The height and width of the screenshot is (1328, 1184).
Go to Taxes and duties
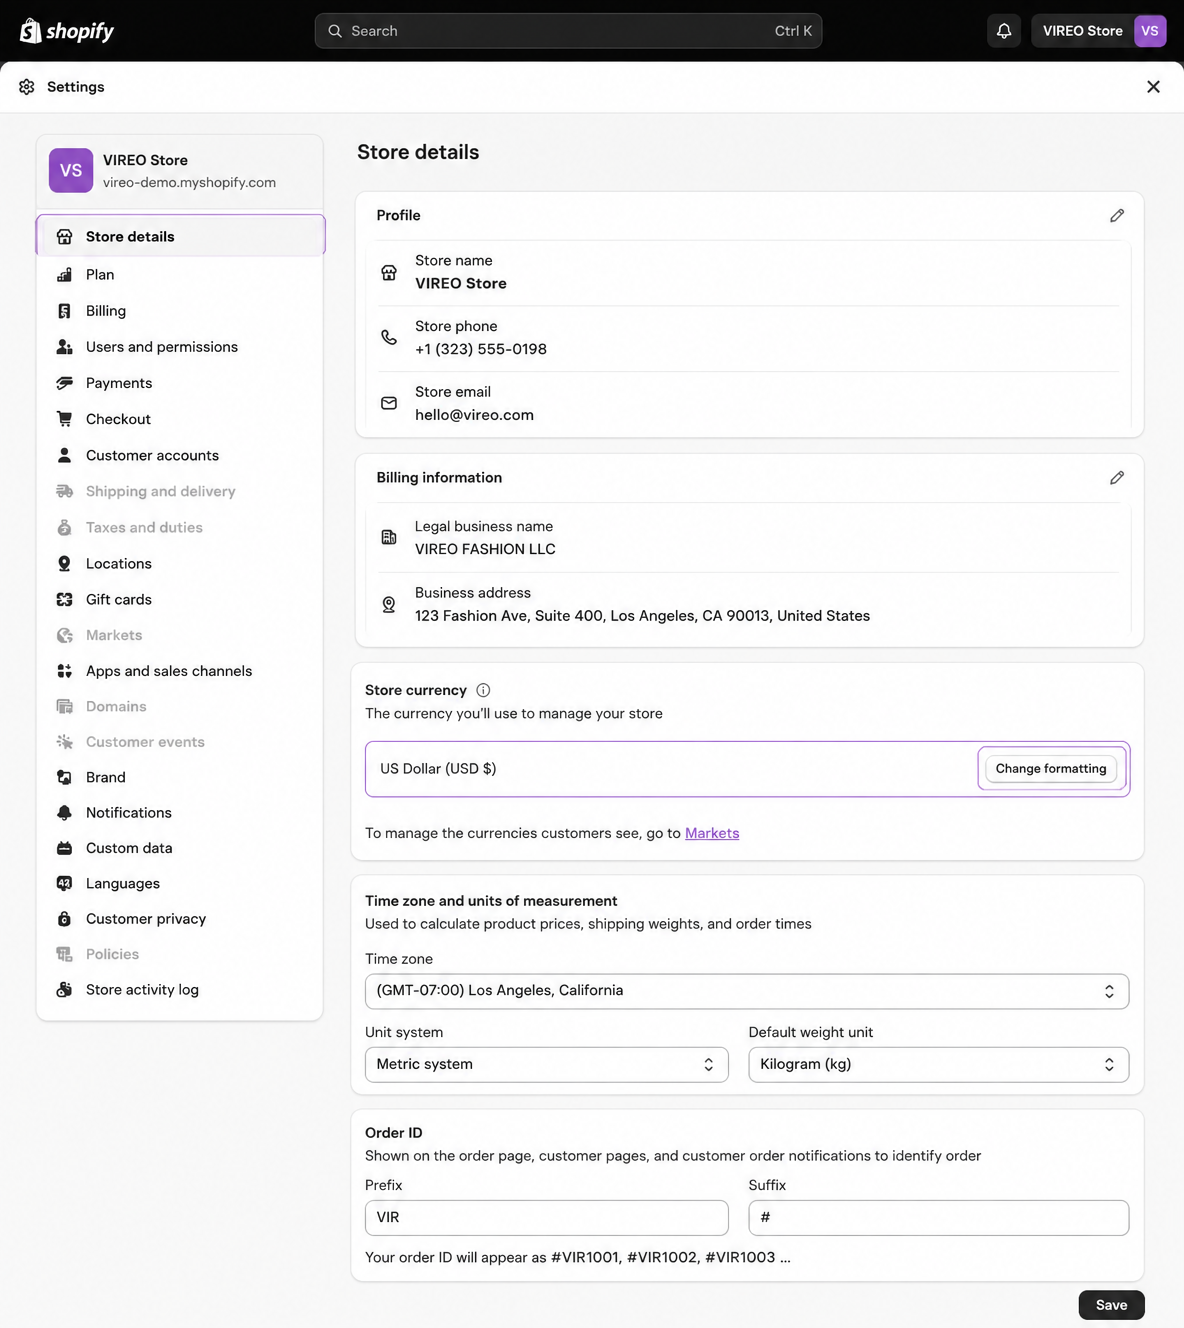(x=144, y=527)
